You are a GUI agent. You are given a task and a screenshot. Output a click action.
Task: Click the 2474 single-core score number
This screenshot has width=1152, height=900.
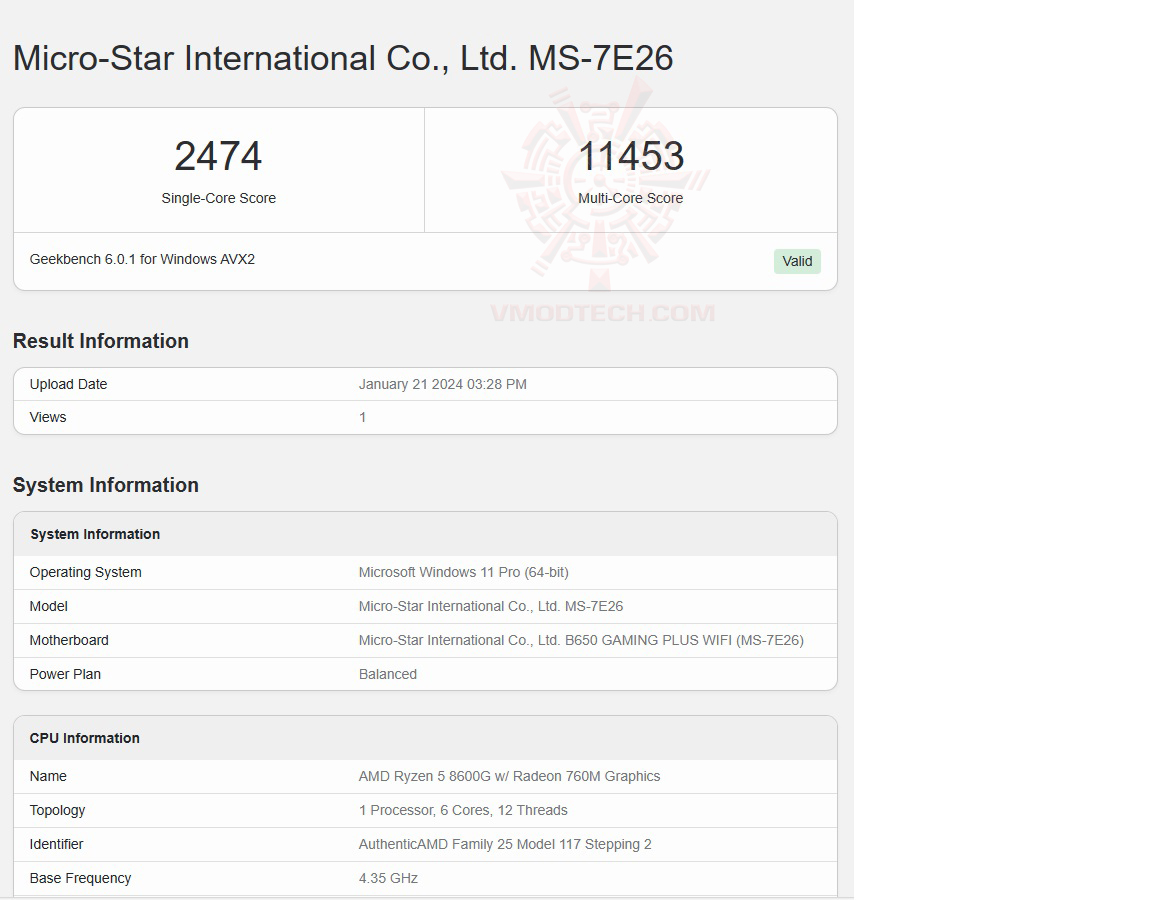coord(218,156)
